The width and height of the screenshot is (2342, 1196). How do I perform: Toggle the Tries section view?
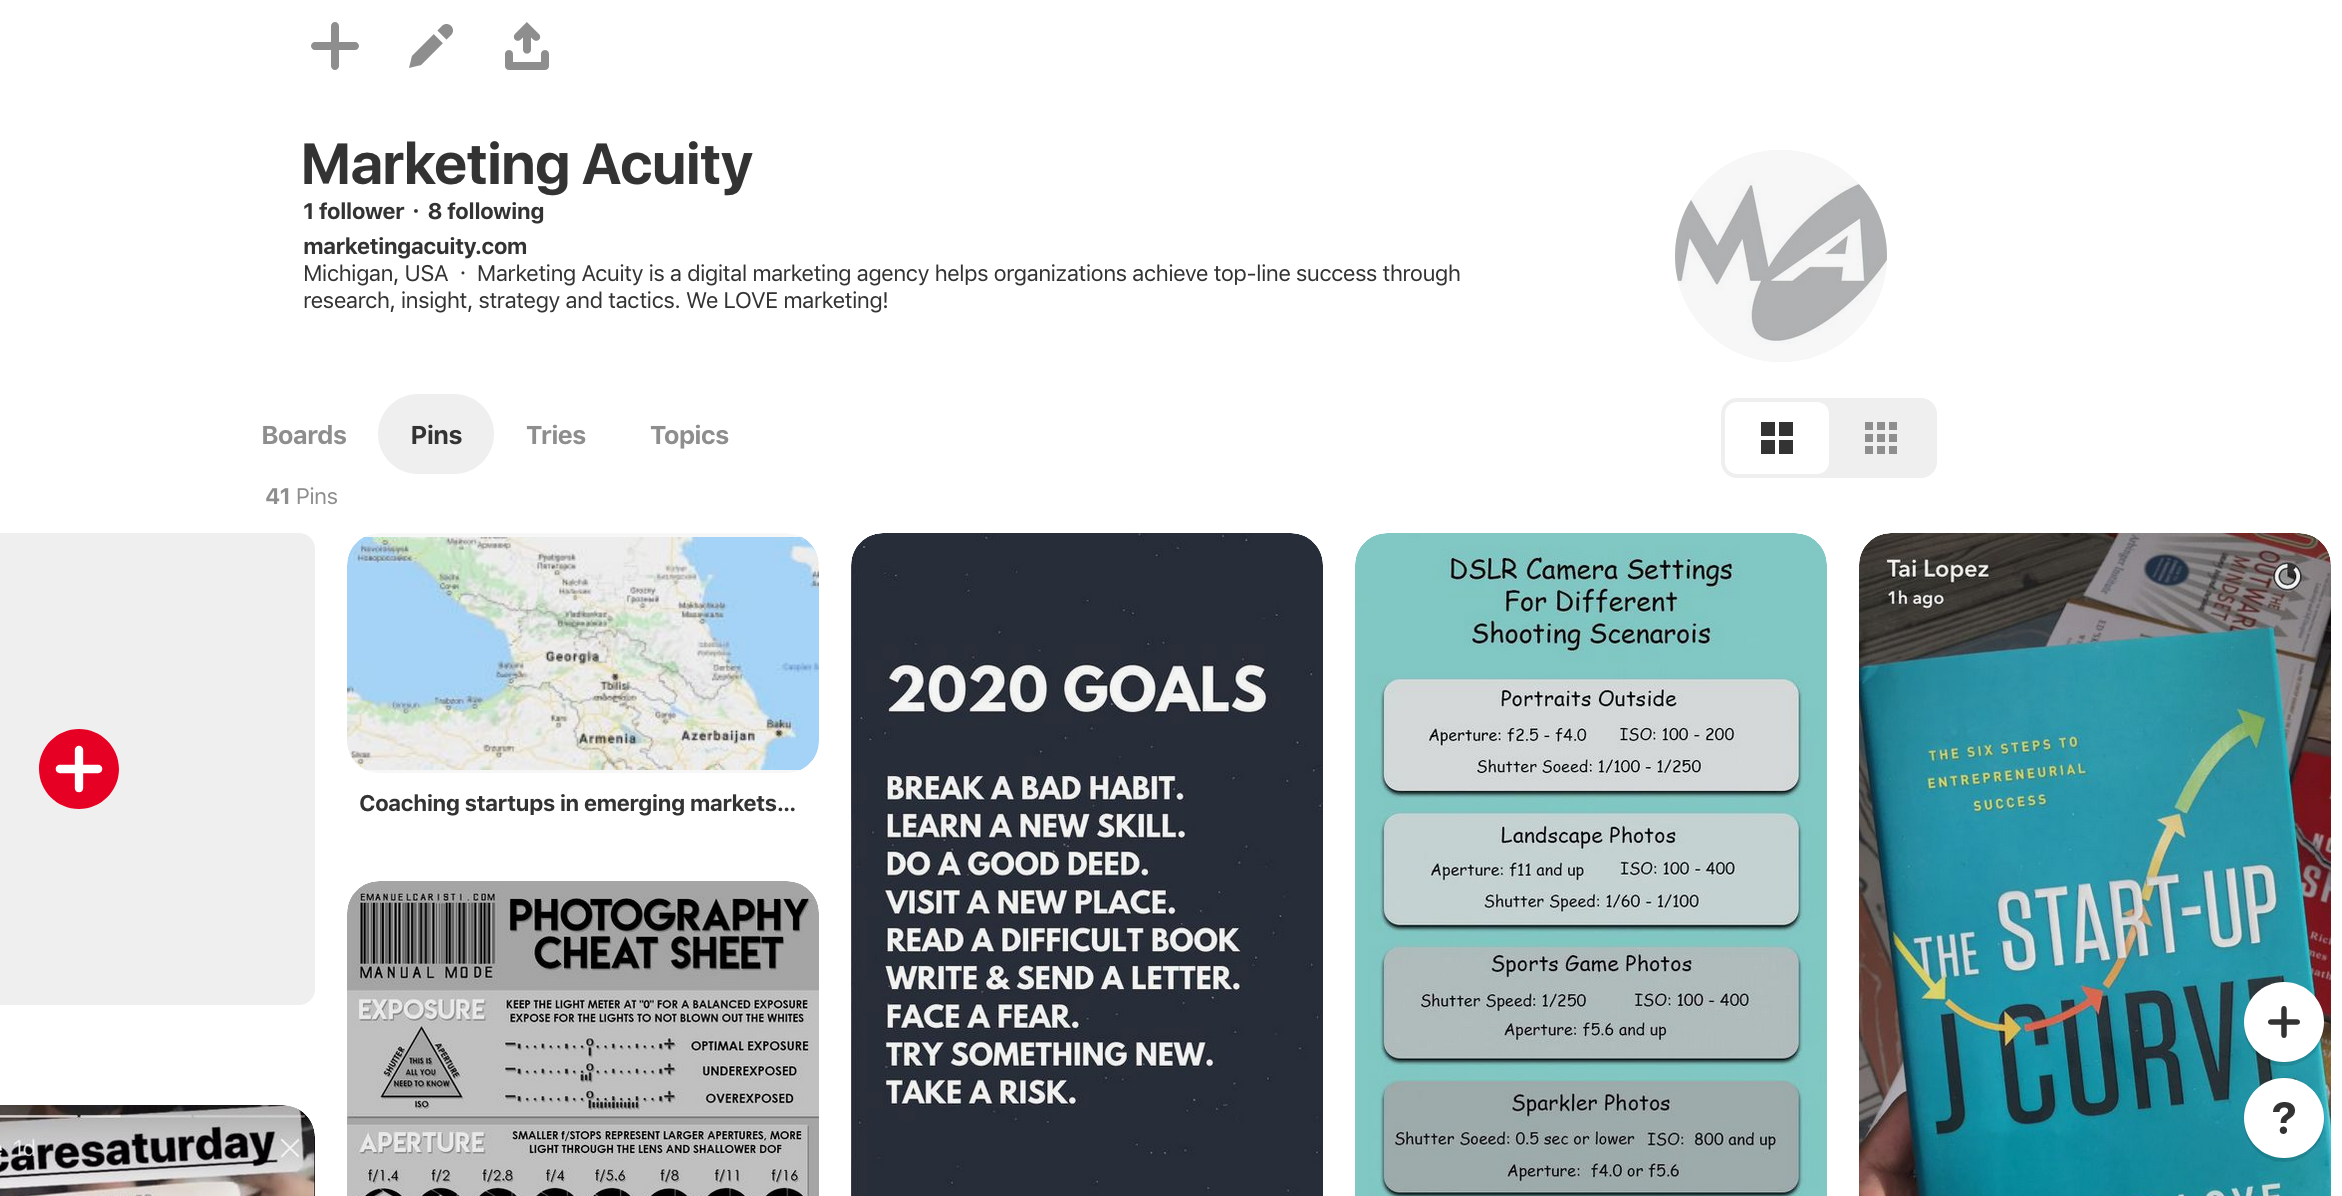555,435
